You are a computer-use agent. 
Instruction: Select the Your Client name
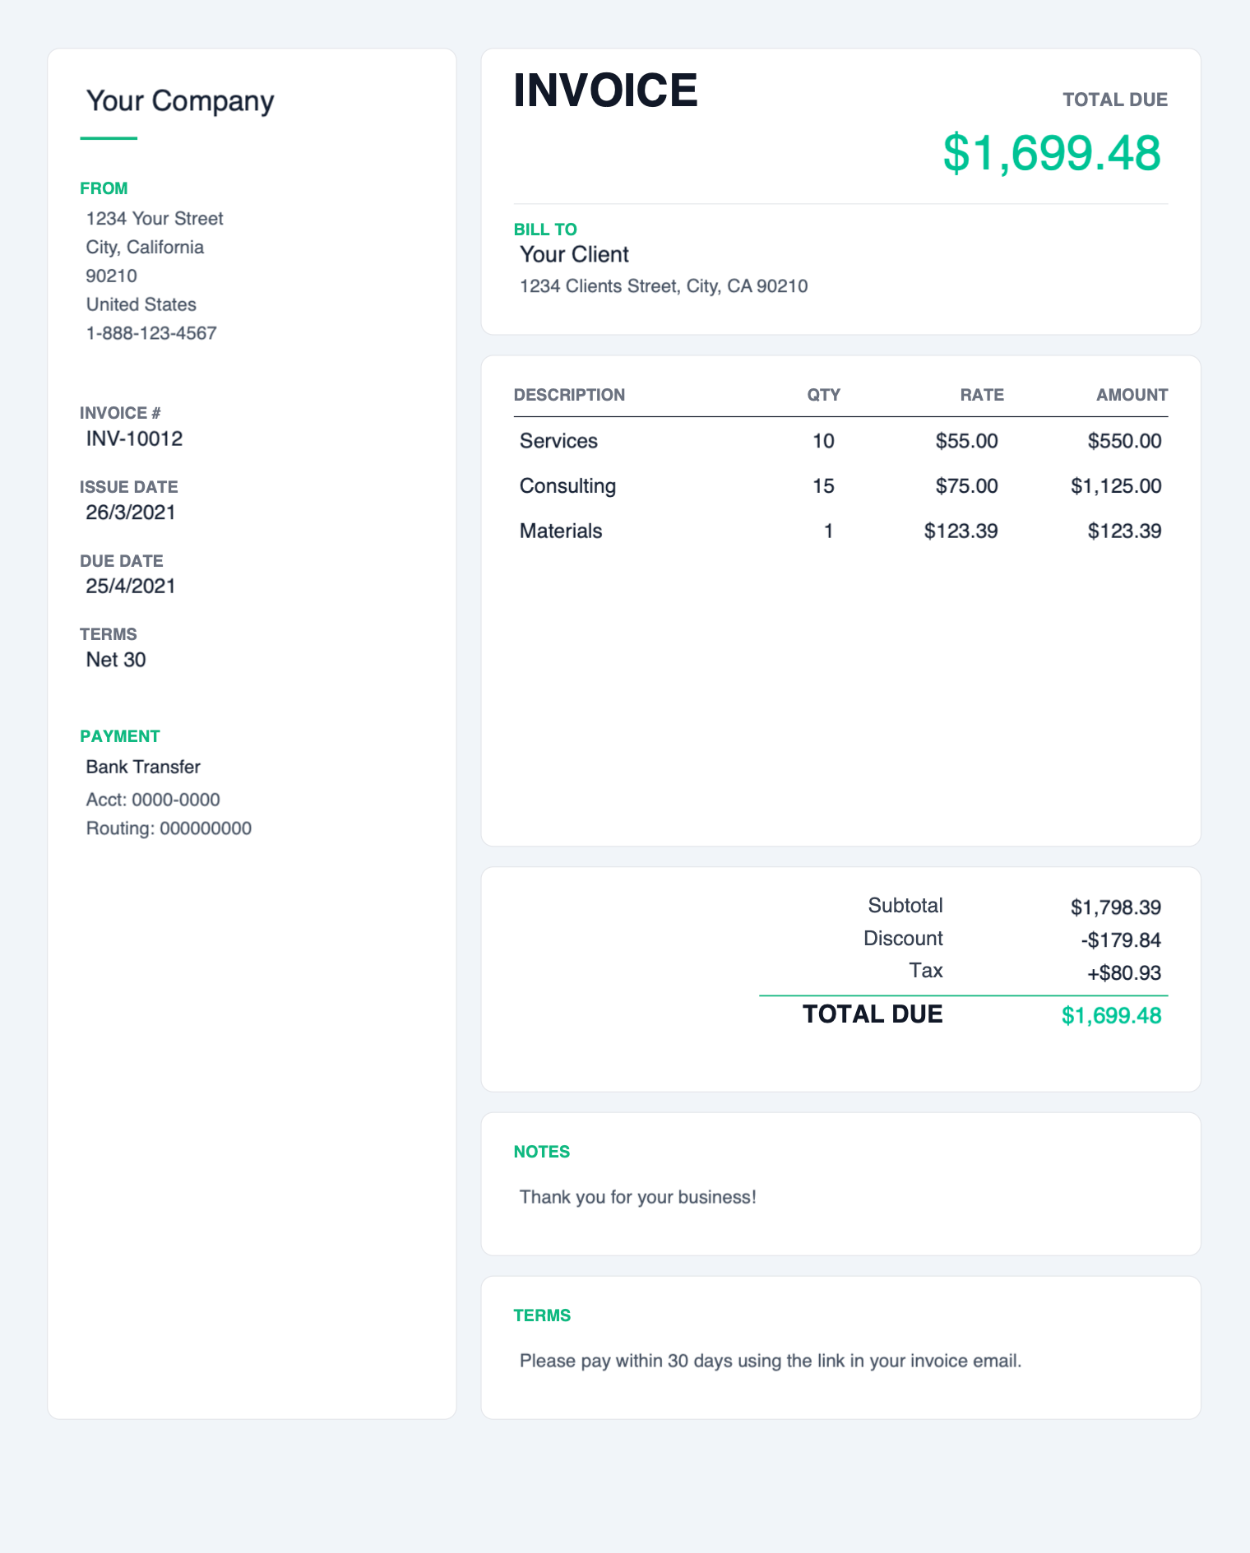[x=574, y=254]
